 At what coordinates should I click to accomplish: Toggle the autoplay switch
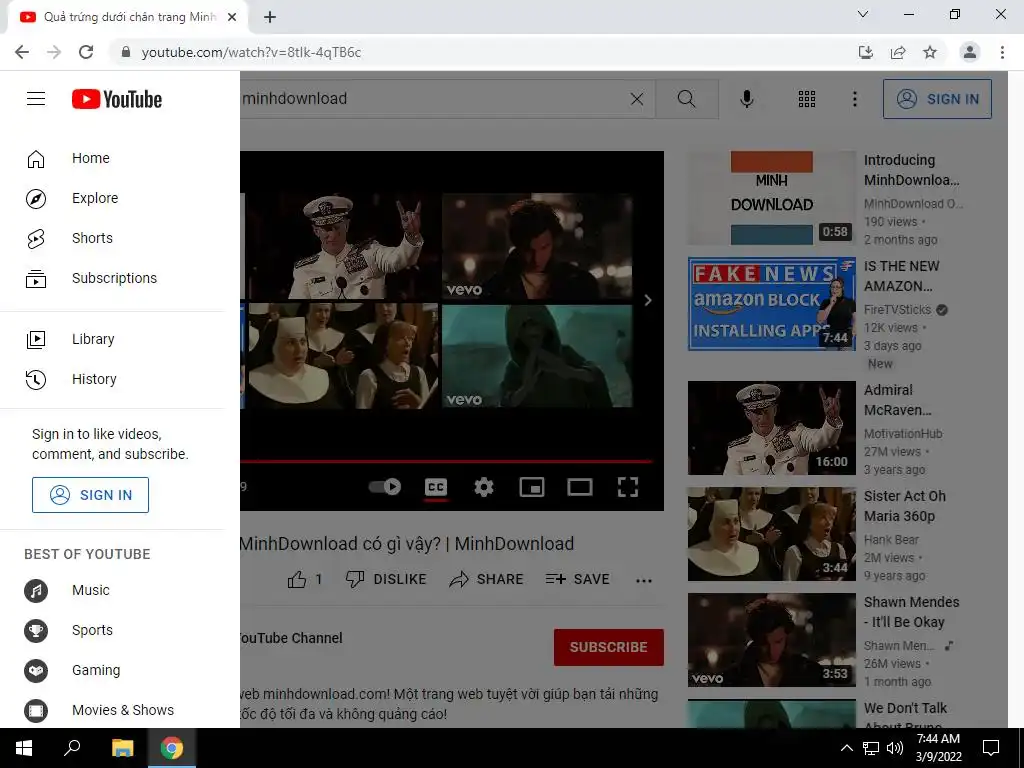point(385,487)
